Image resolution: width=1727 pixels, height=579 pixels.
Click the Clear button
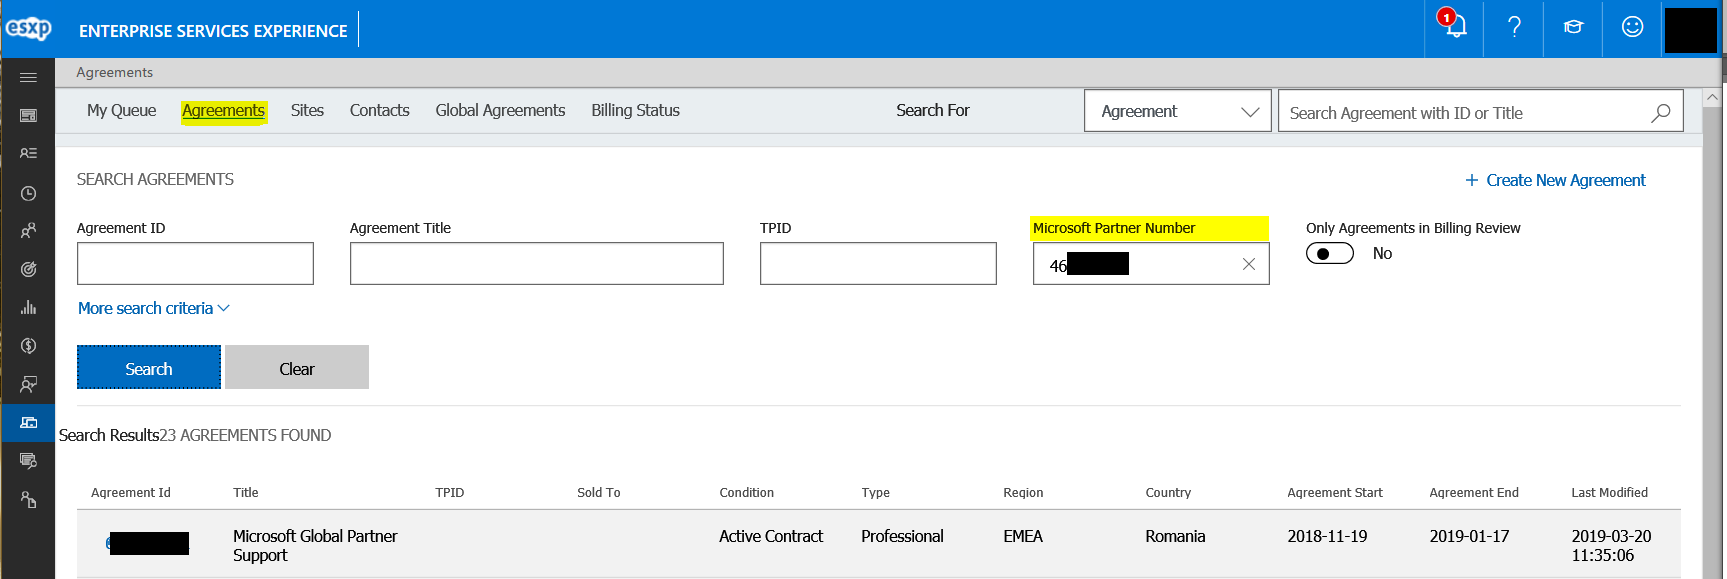click(x=297, y=368)
